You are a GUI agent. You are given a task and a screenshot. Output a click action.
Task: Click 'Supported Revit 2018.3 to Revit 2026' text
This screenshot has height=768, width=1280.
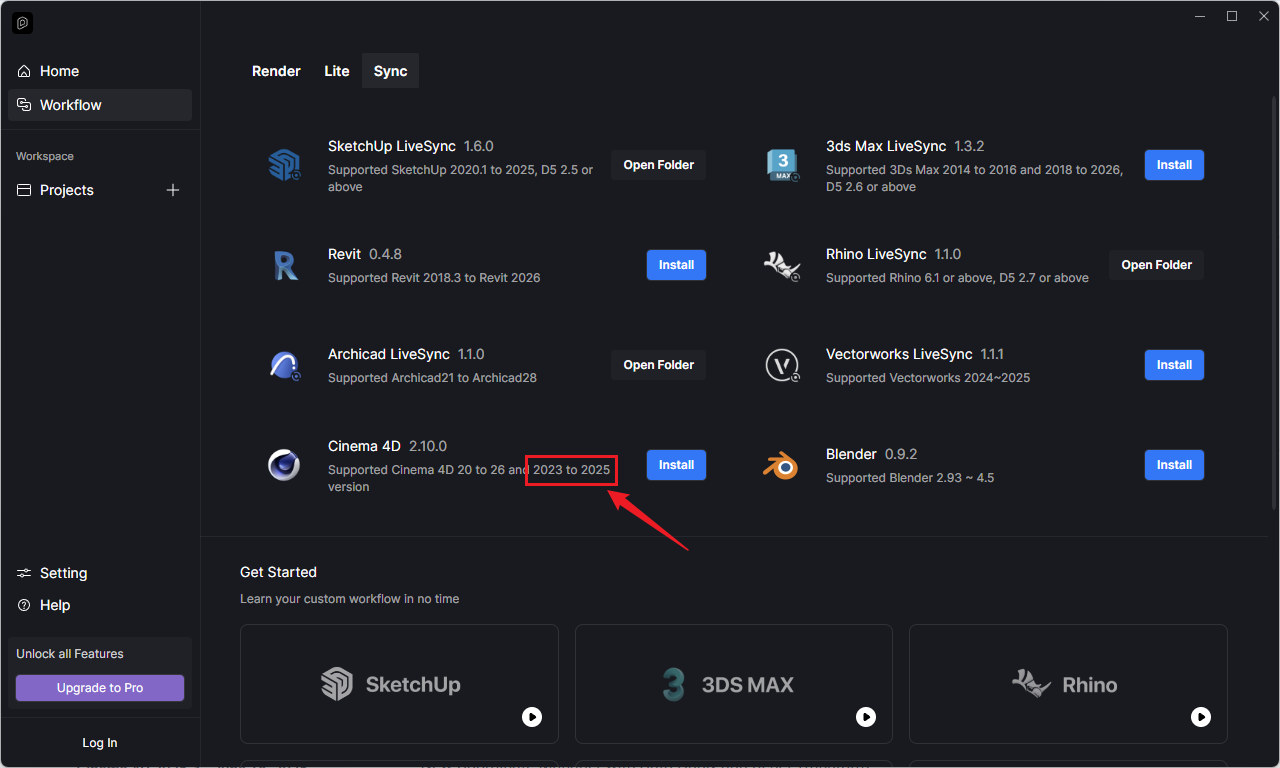434,278
